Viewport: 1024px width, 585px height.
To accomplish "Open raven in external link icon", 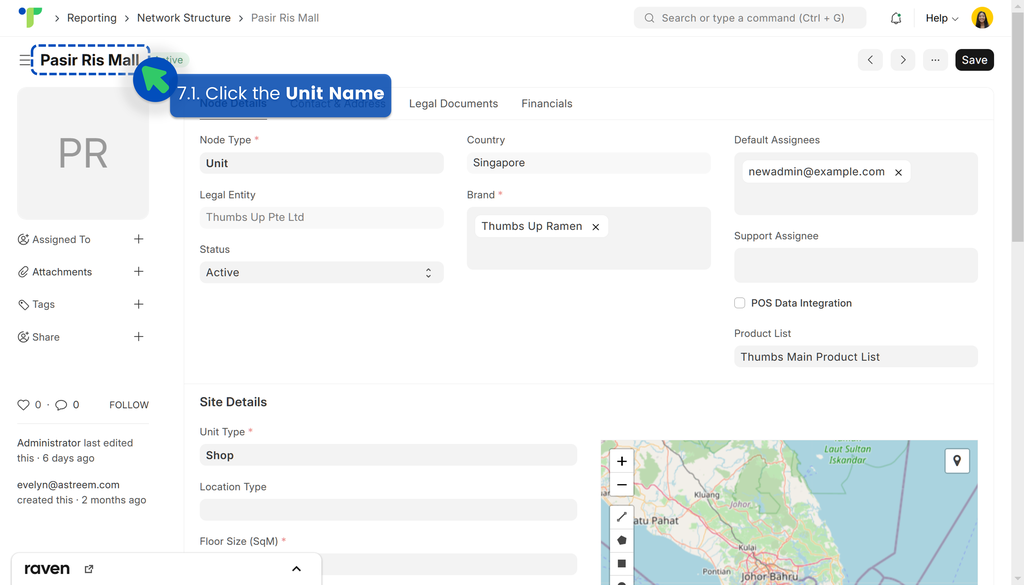I will [89, 569].
